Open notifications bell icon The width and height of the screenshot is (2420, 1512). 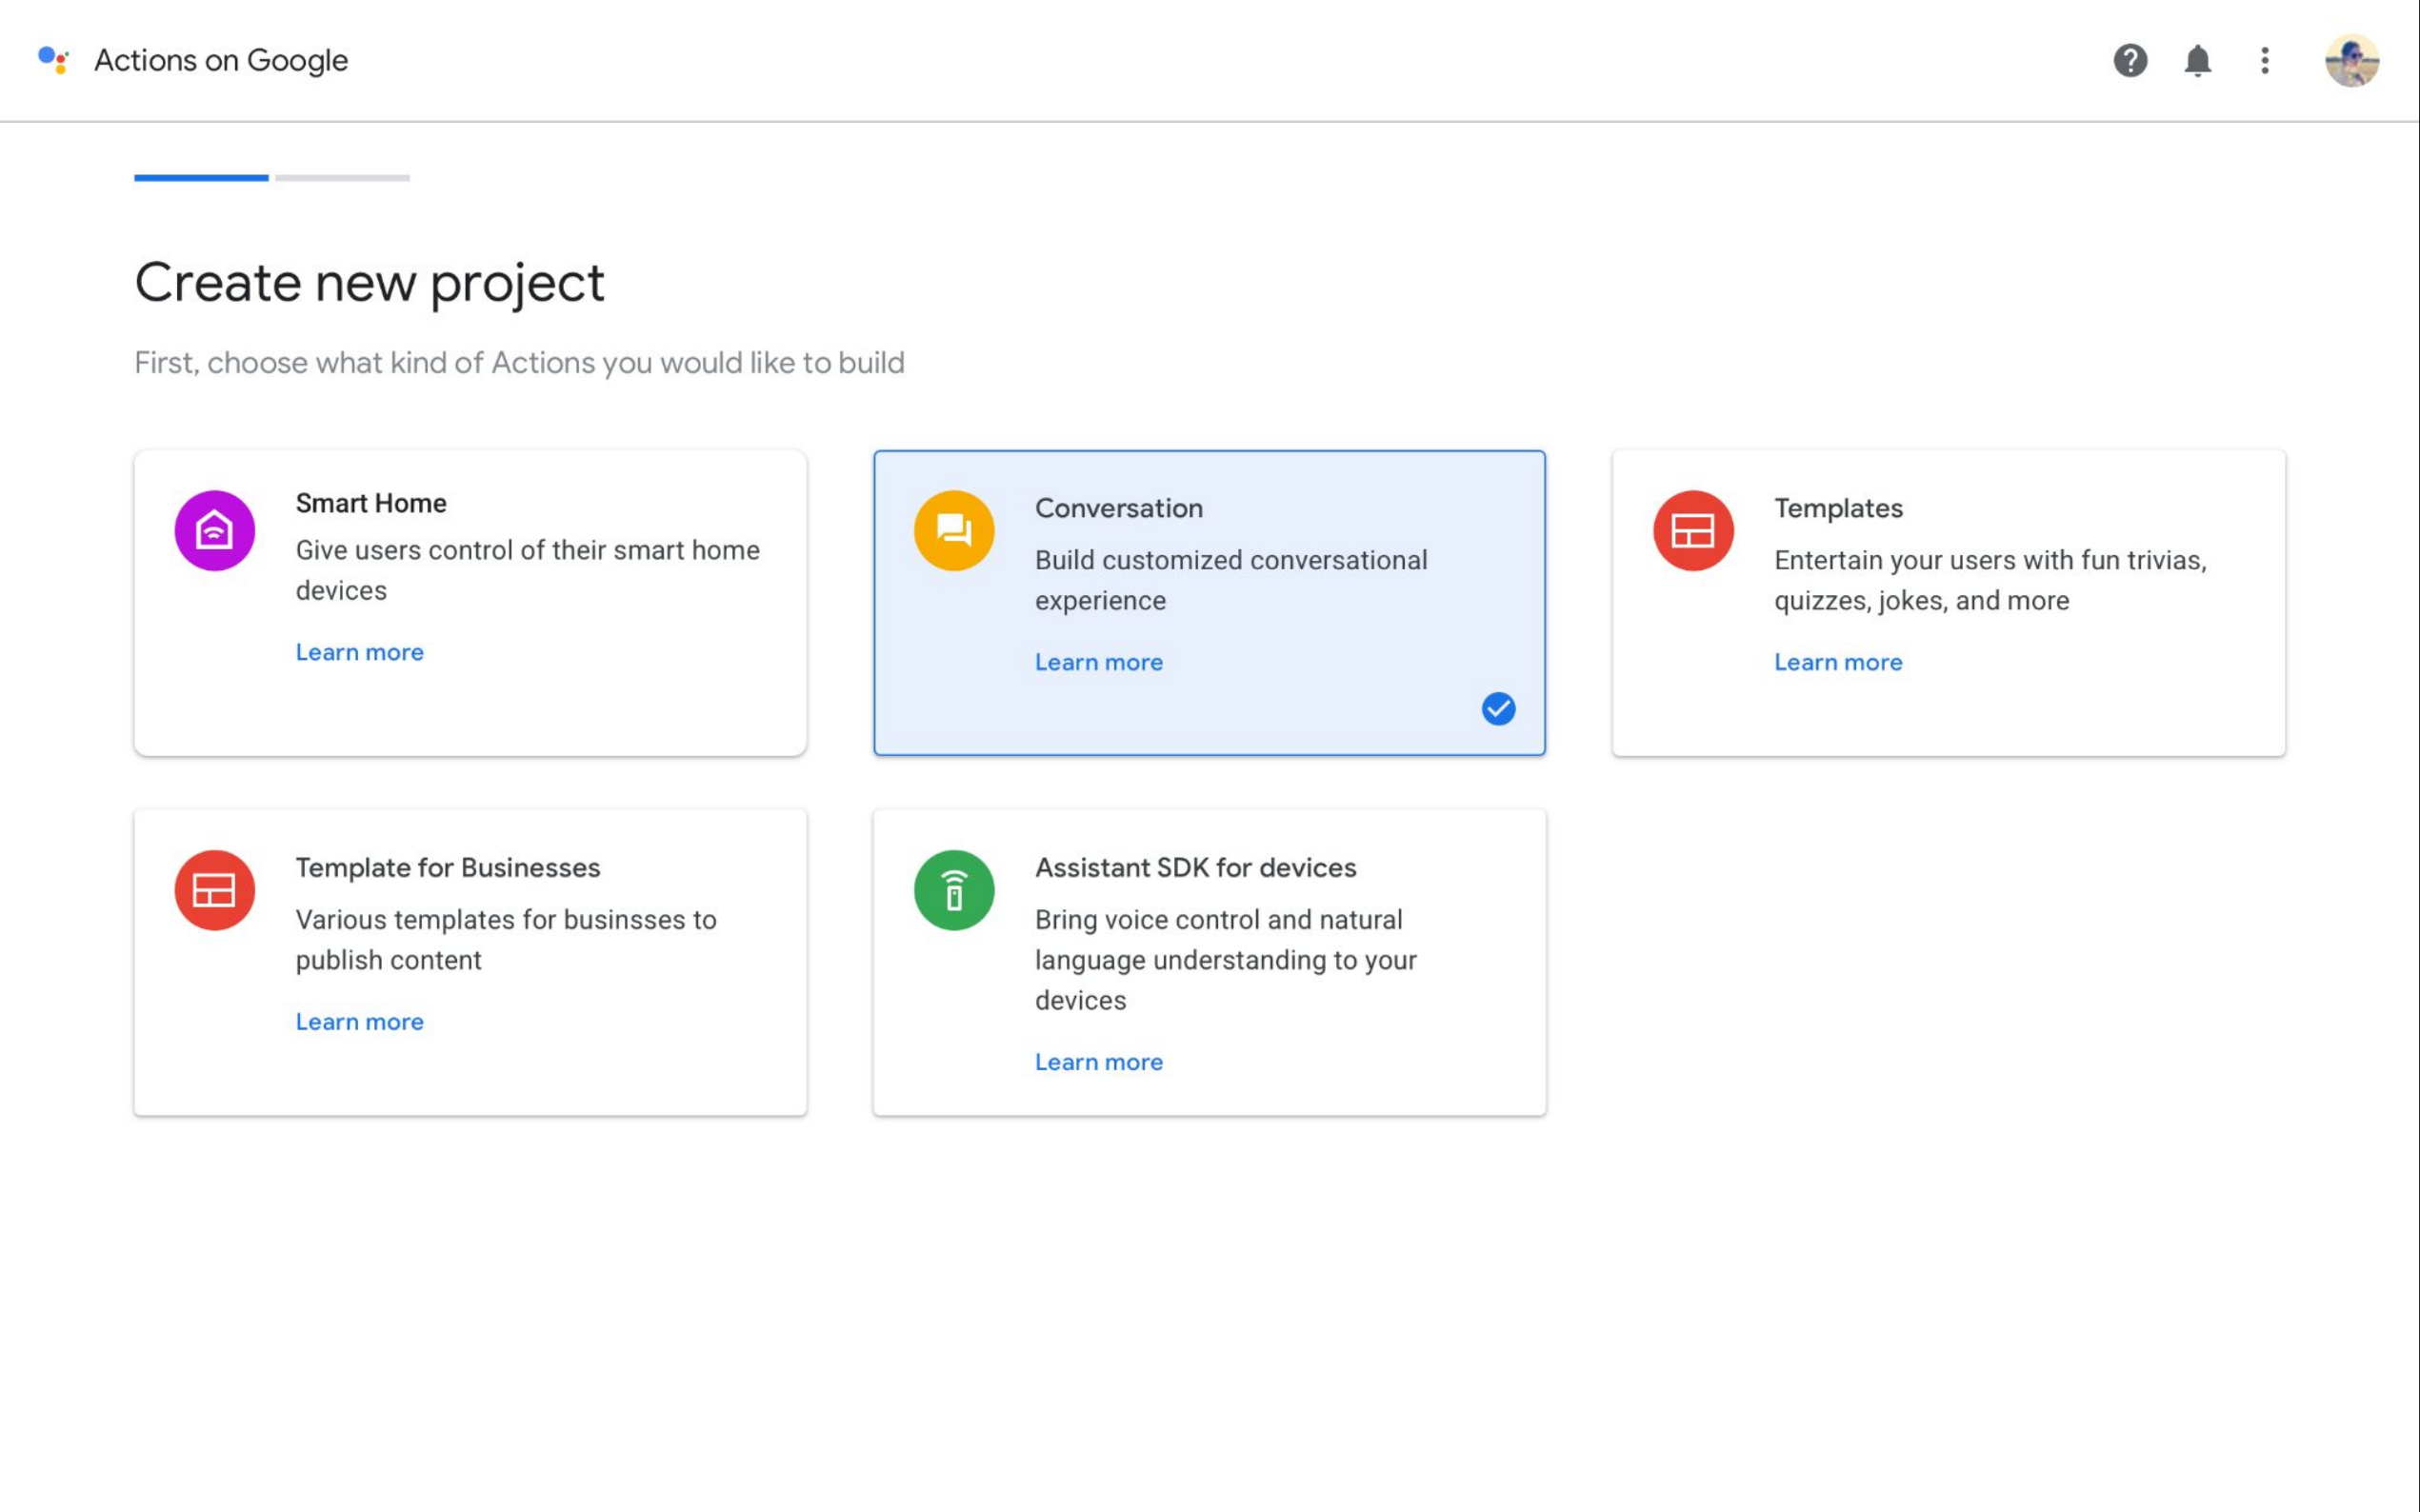[x=2197, y=60]
